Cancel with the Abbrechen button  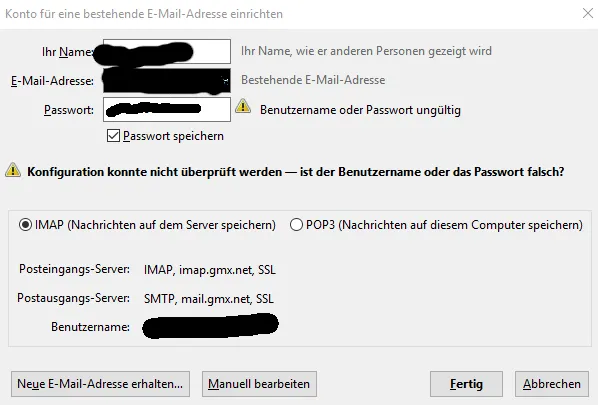[552, 384]
